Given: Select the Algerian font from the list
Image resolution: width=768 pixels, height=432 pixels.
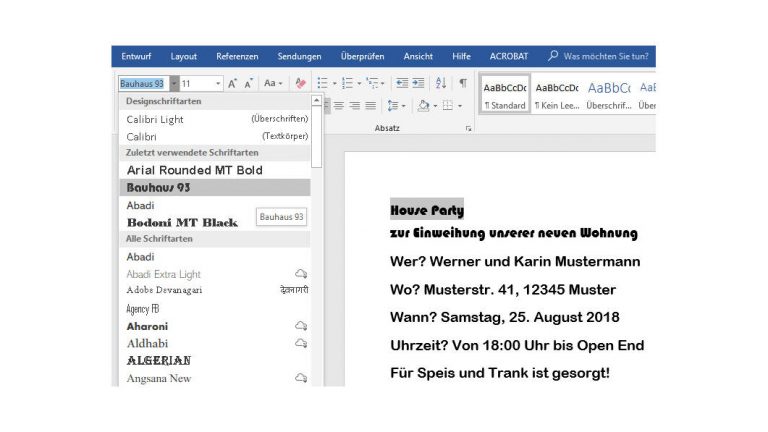Looking at the screenshot, I should (x=159, y=360).
